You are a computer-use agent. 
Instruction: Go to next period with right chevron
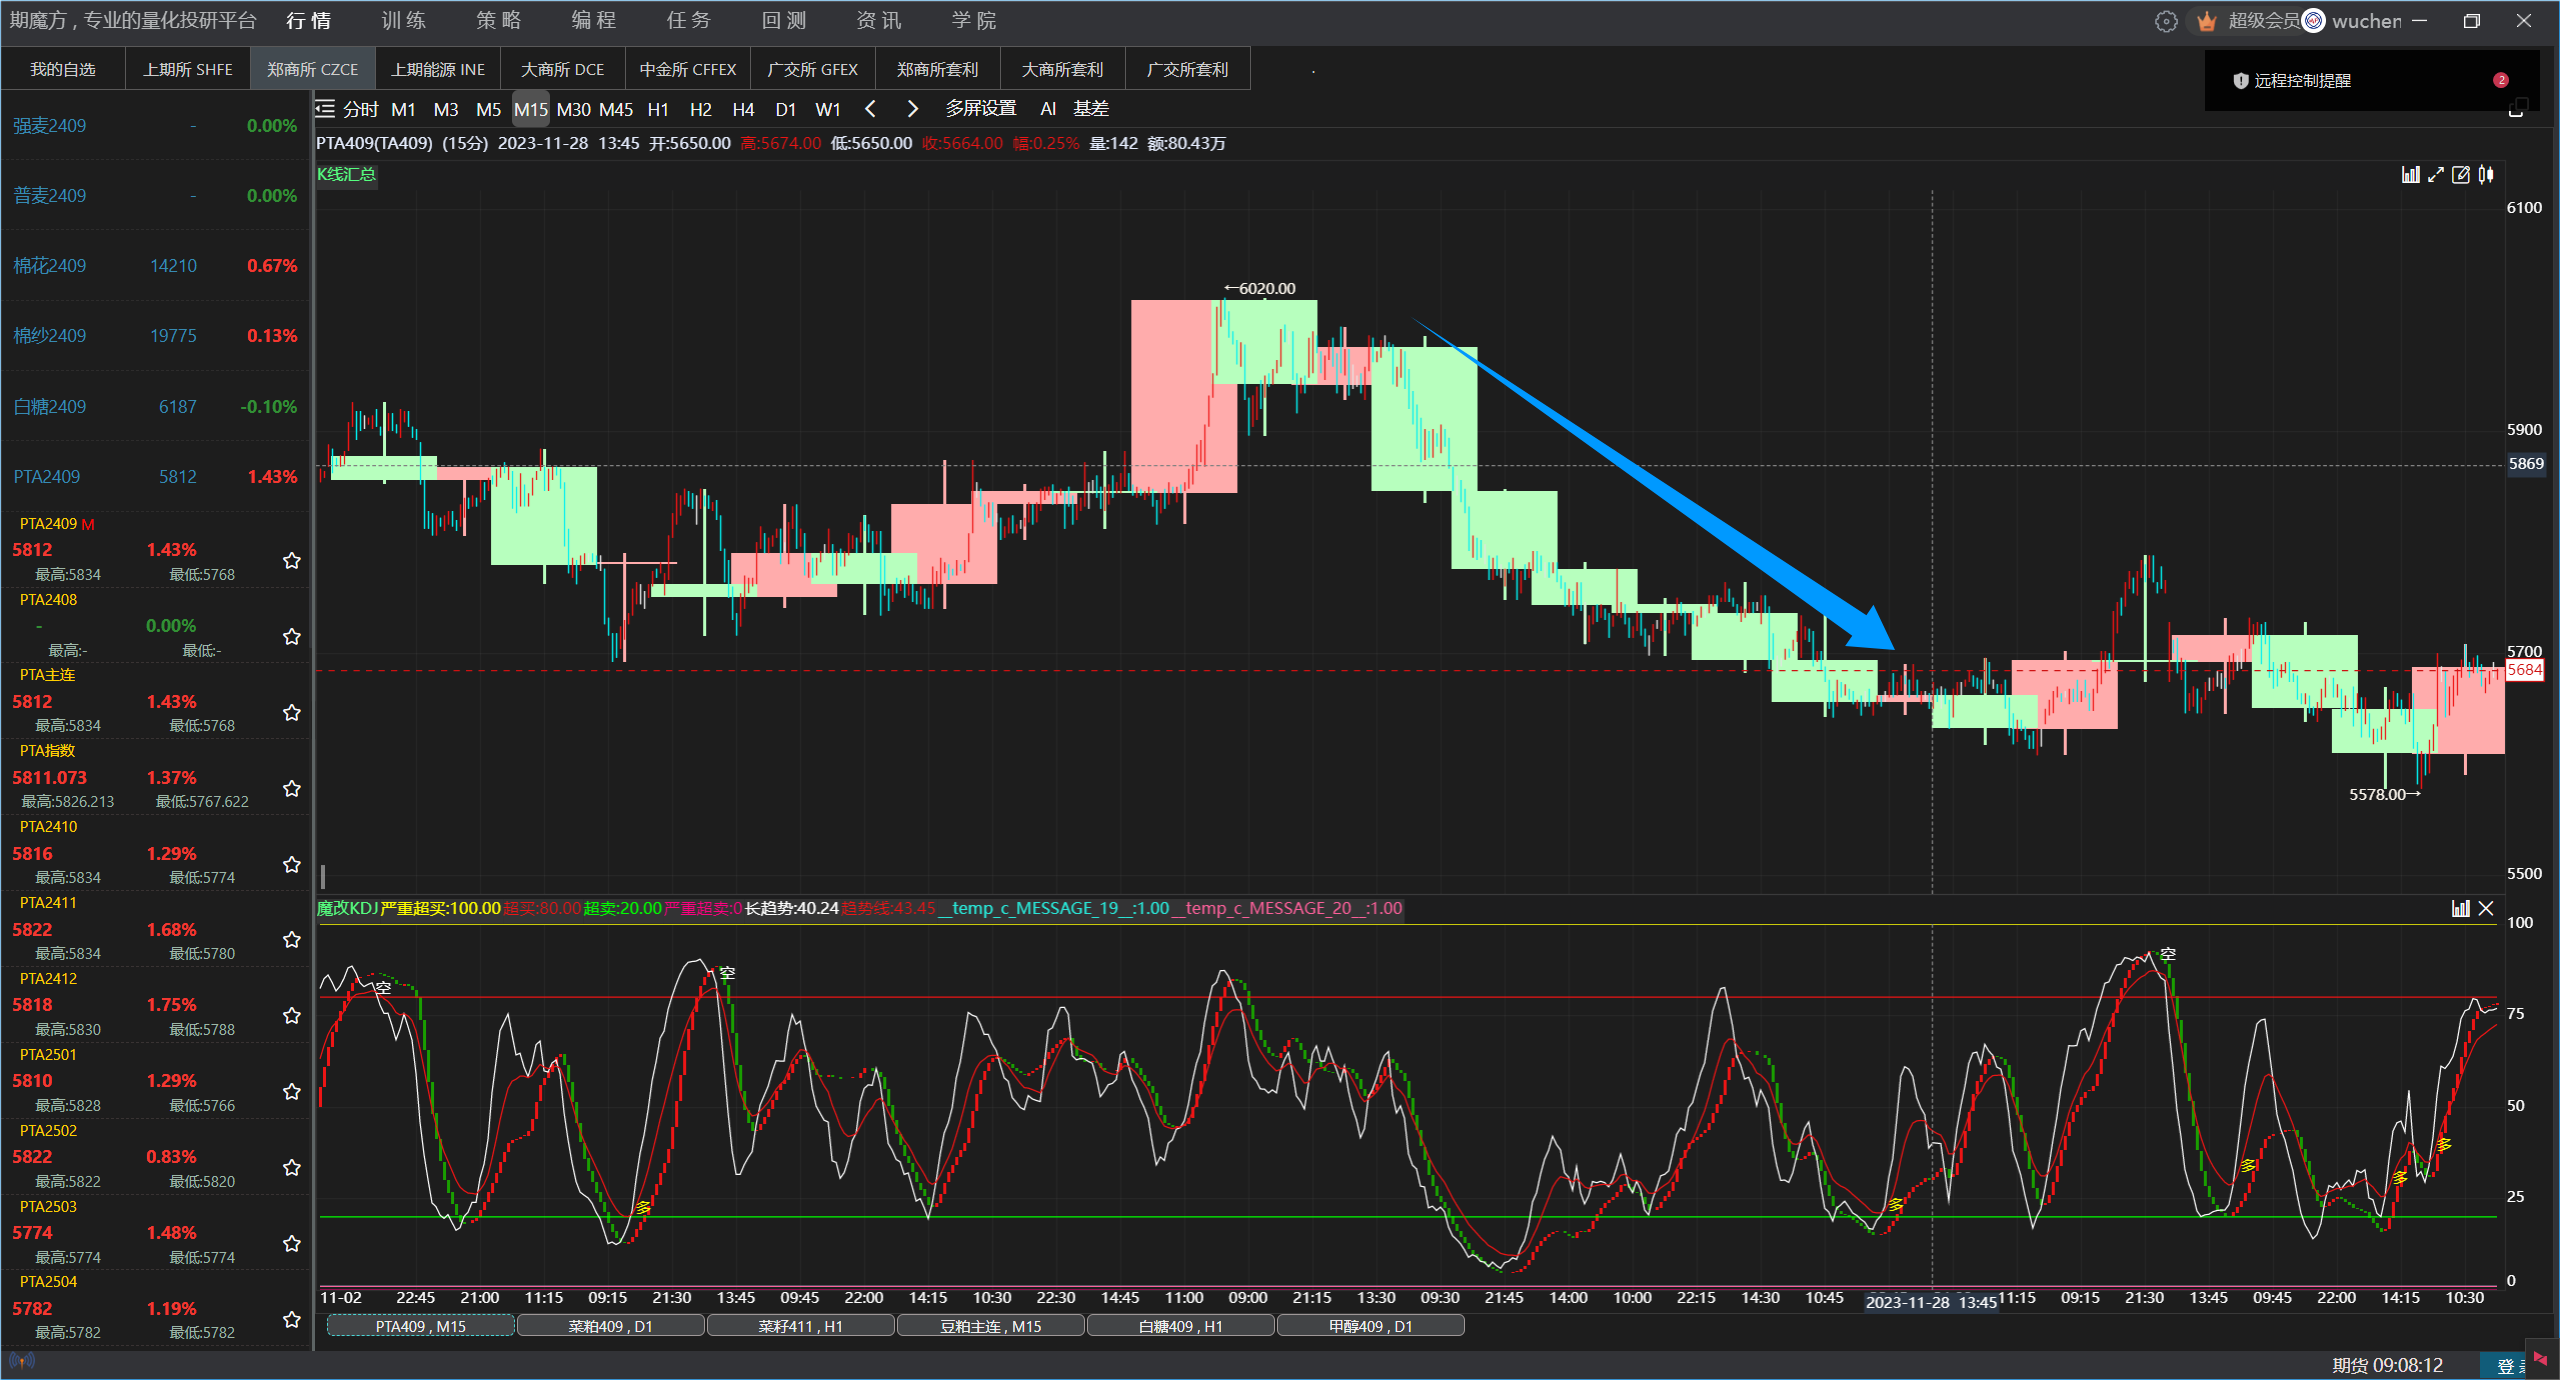pos(912,109)
